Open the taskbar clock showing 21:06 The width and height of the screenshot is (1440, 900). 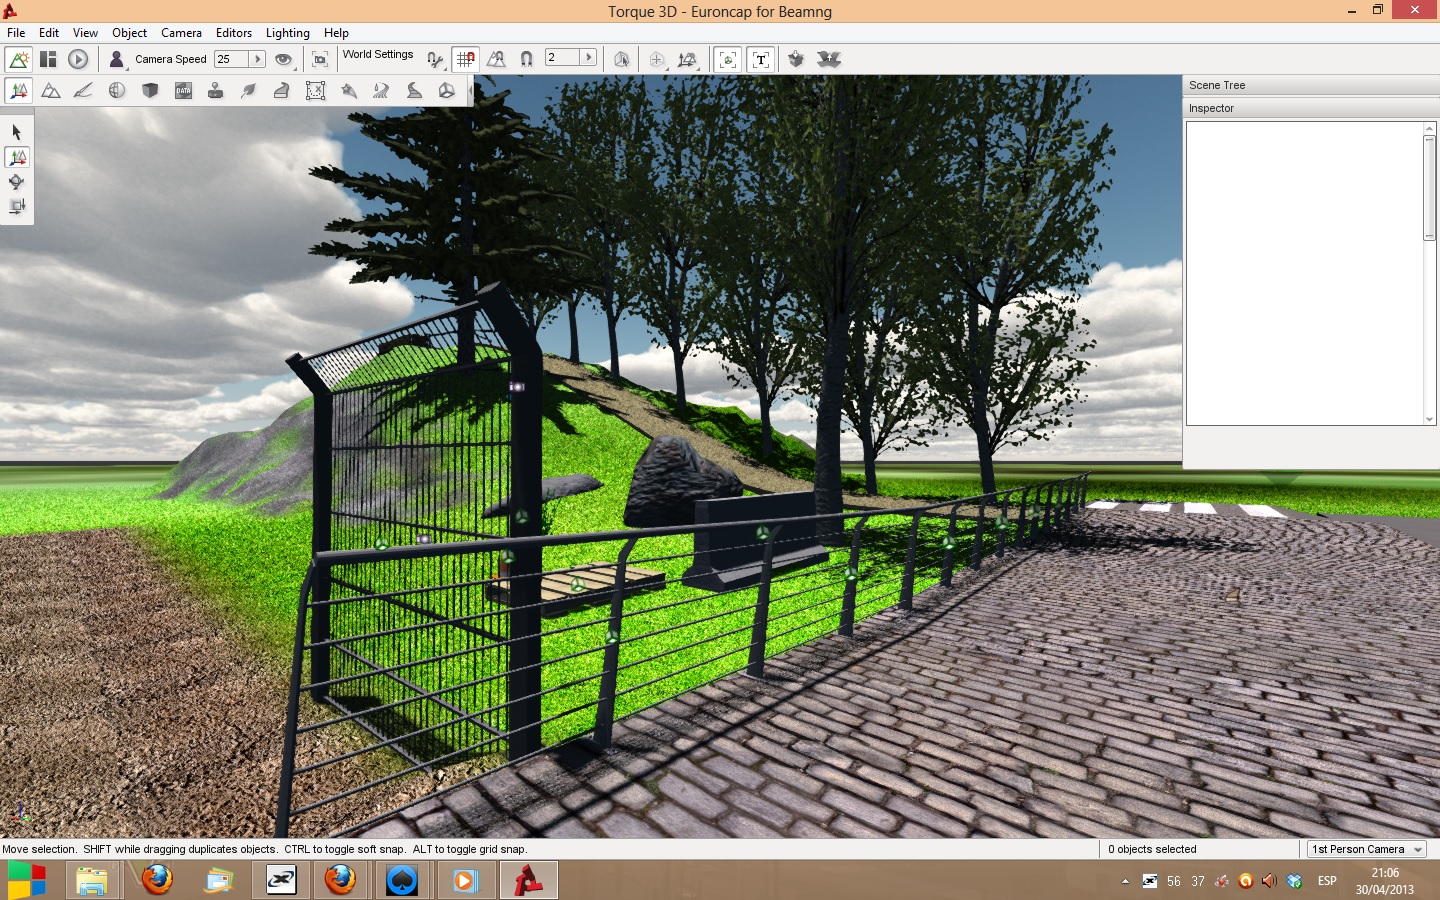[1385, 881]
